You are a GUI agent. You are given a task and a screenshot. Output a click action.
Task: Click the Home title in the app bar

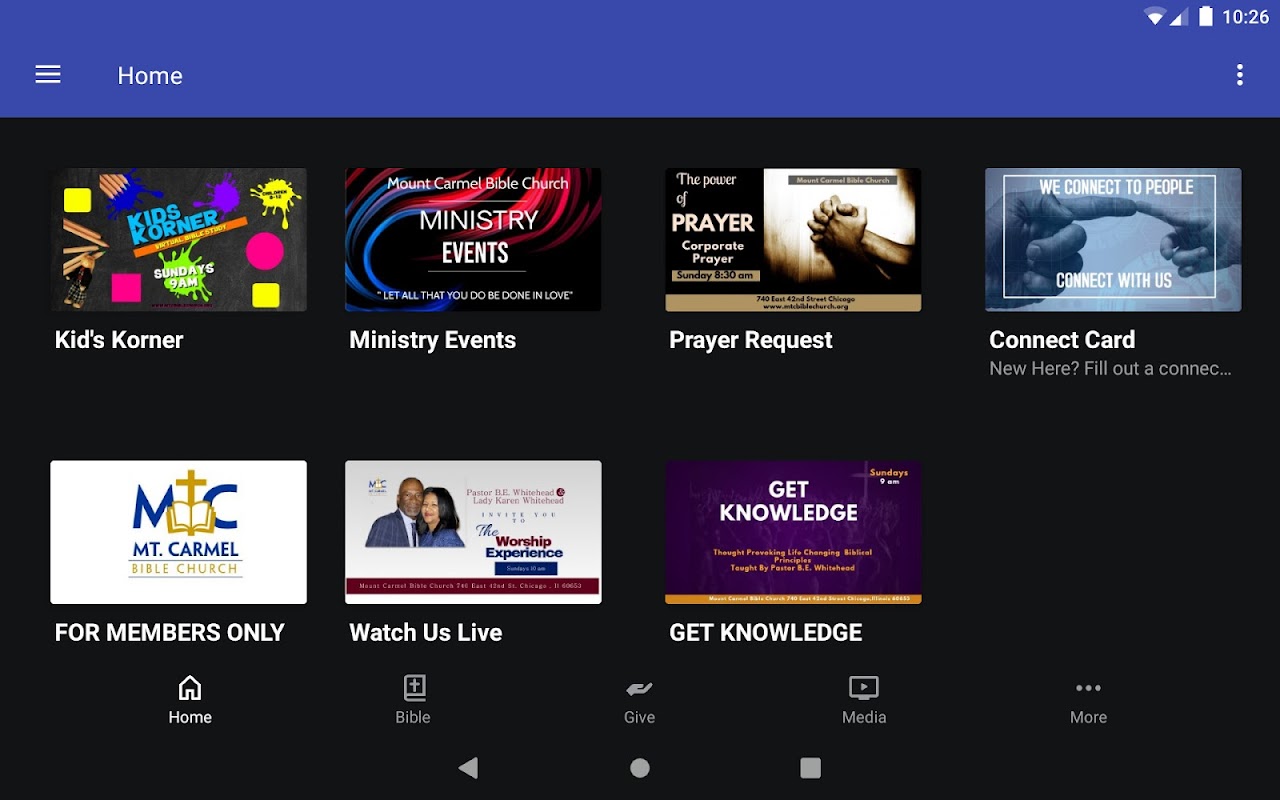click(150, 76)
